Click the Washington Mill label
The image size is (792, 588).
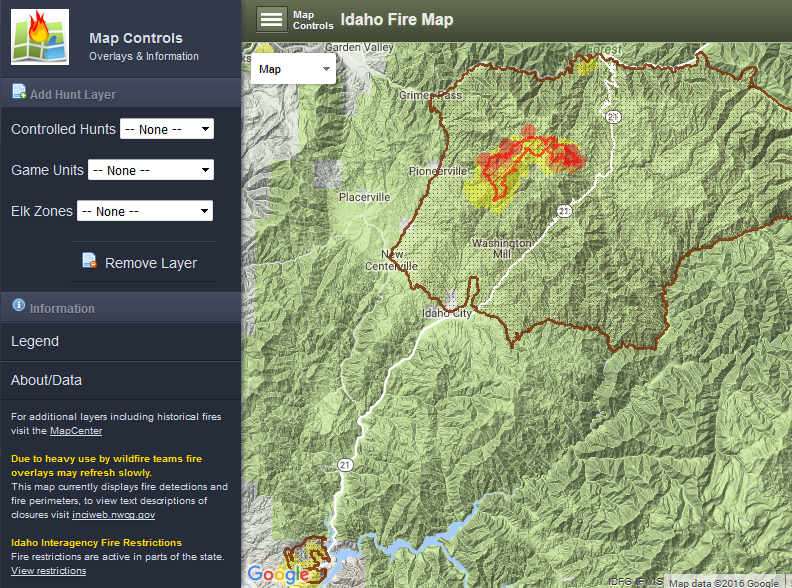click(502, 249)
